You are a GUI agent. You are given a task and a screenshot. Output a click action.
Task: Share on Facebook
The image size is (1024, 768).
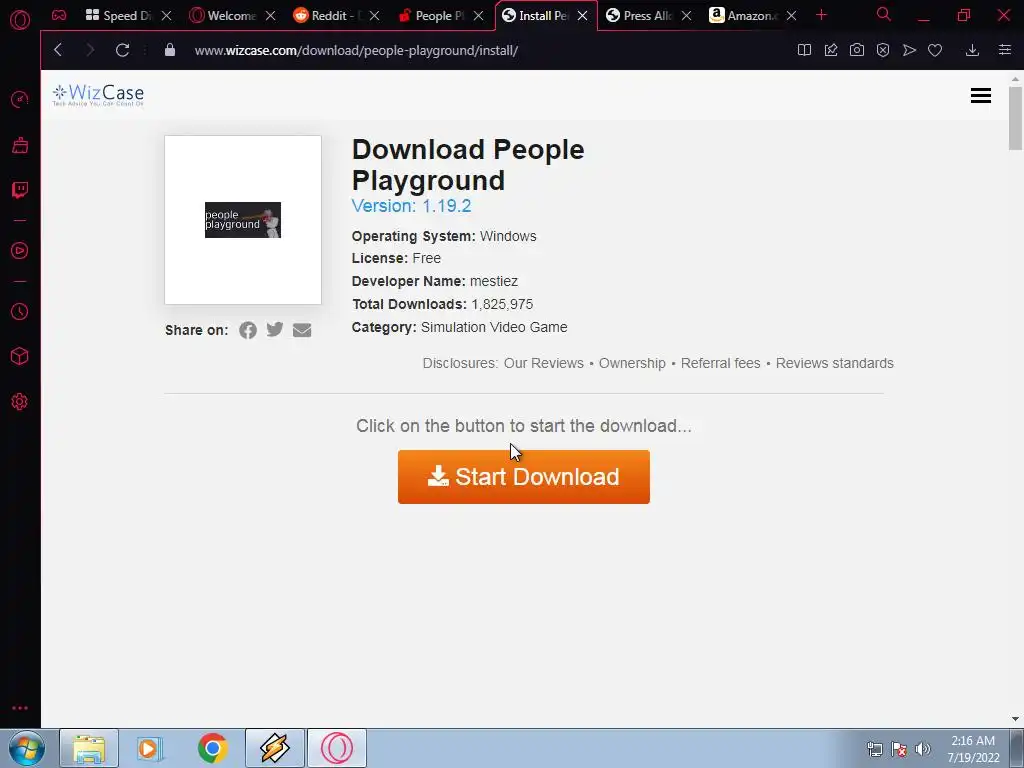tap(248, 330)
